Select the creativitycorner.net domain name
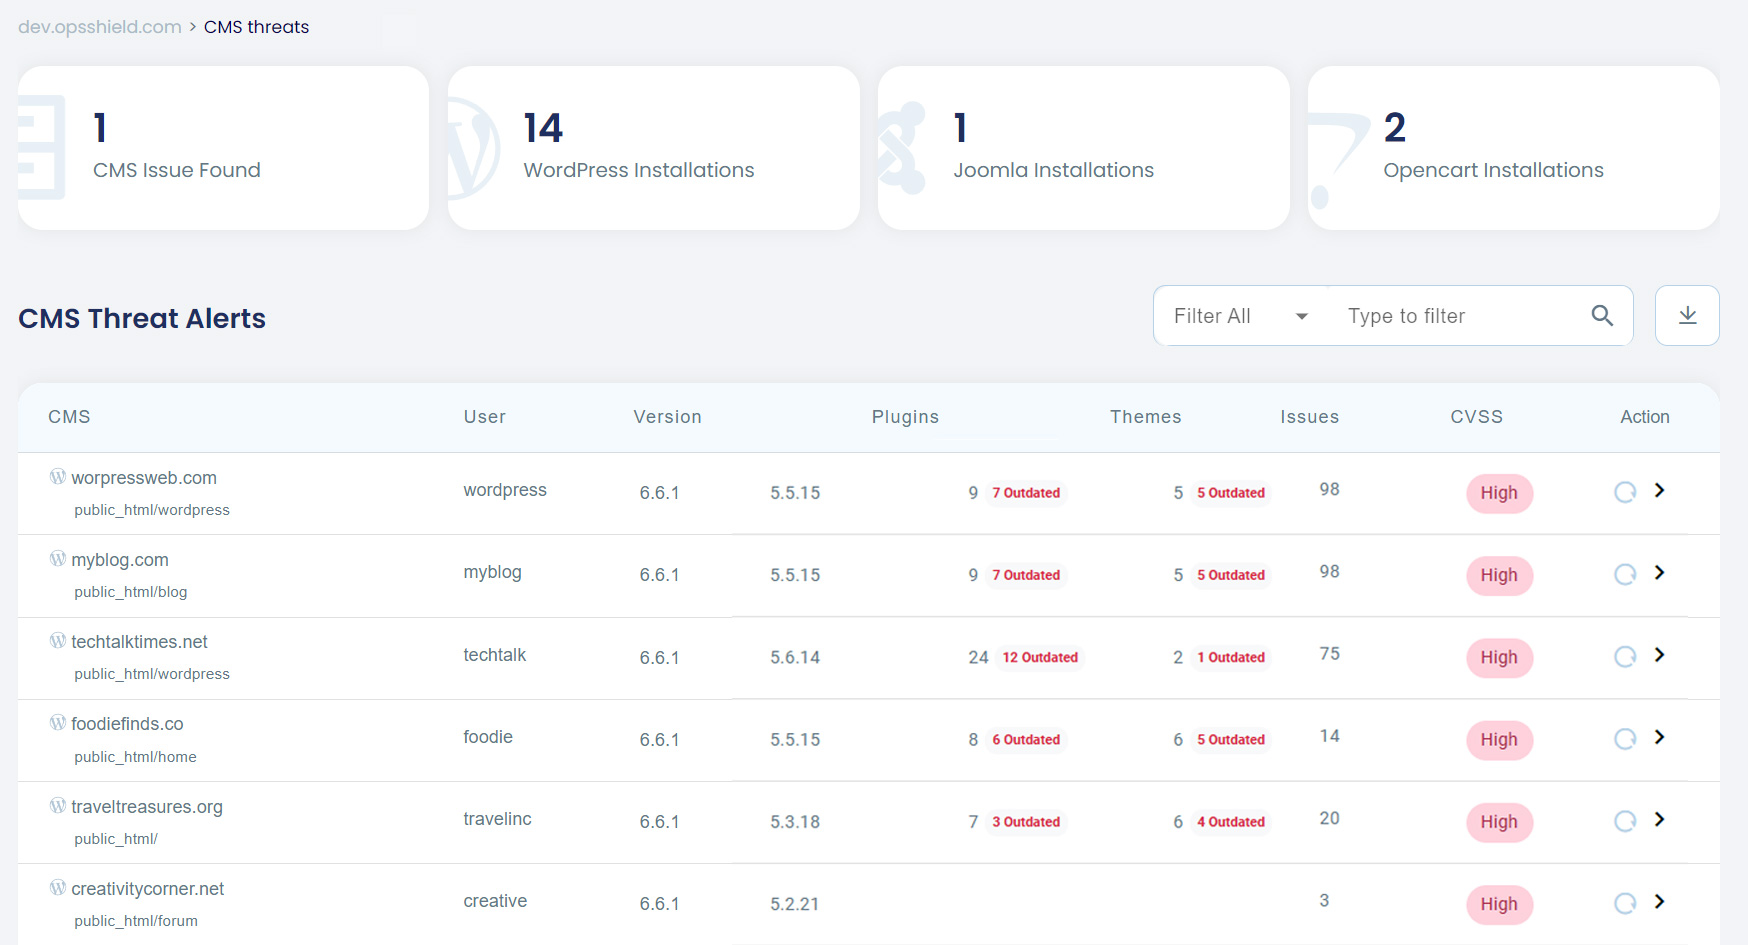Viewport: 1748px width, 945px height. tap(148, 889)
